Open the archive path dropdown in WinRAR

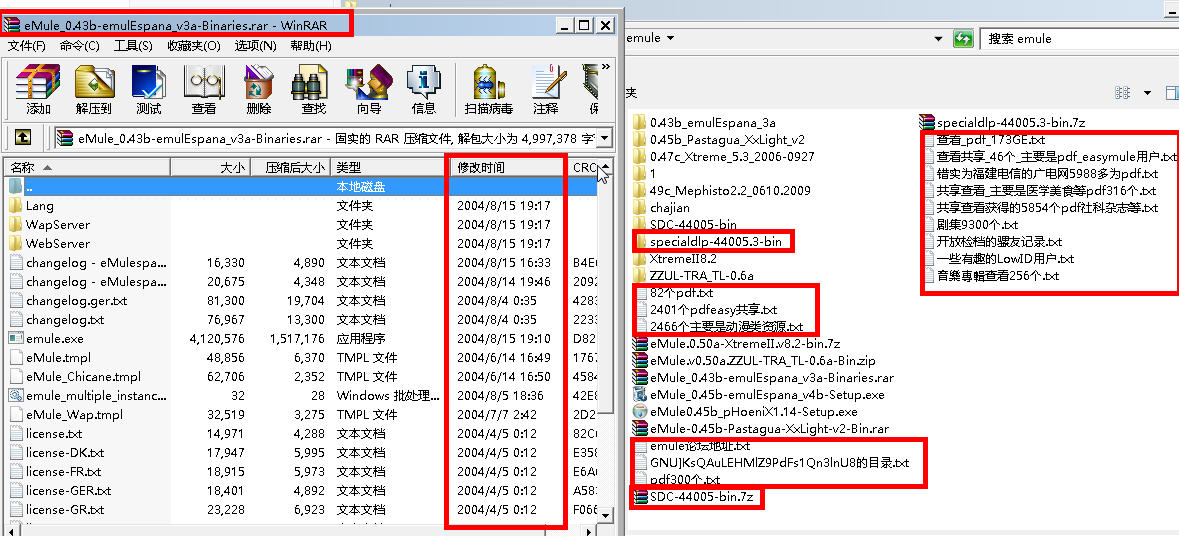click(605, 138)
